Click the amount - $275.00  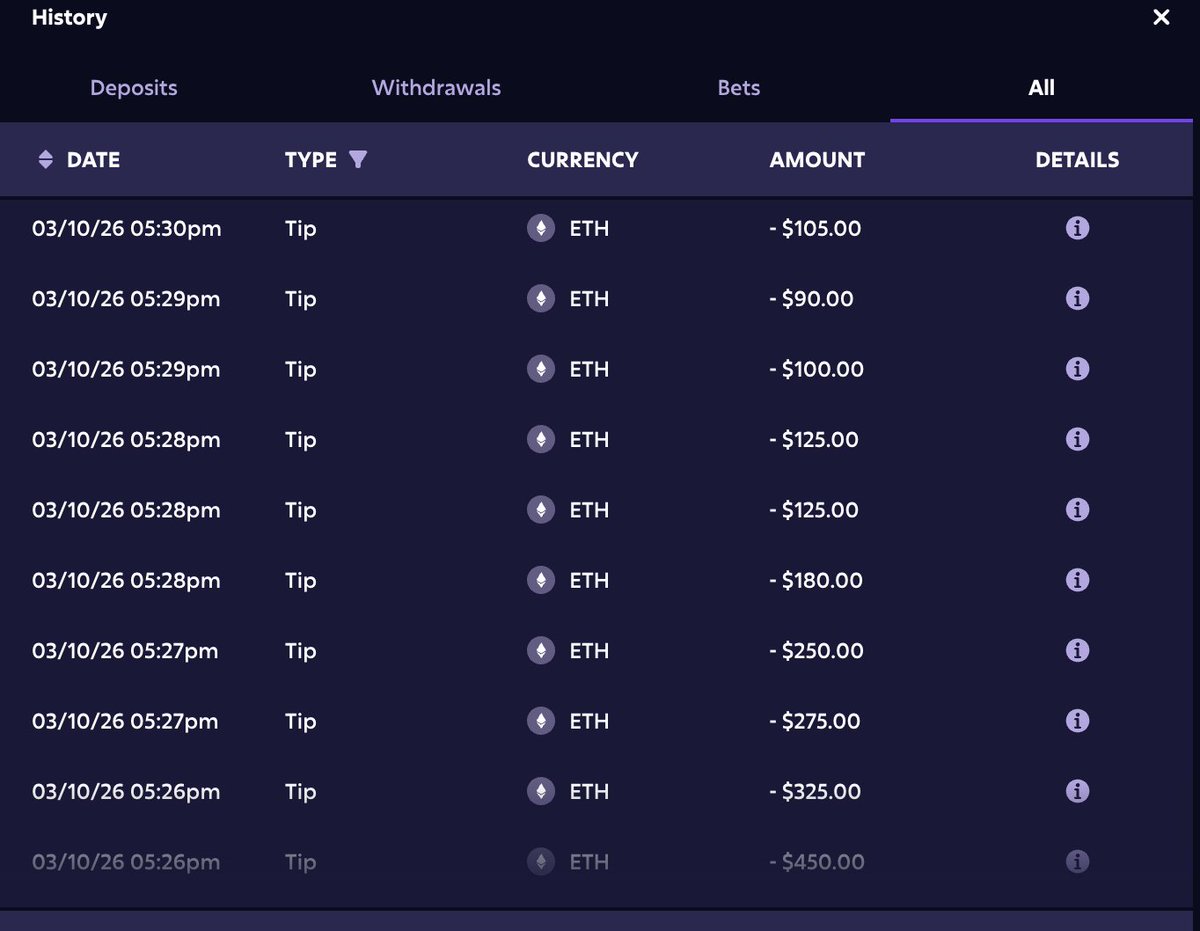coord(814,721)
